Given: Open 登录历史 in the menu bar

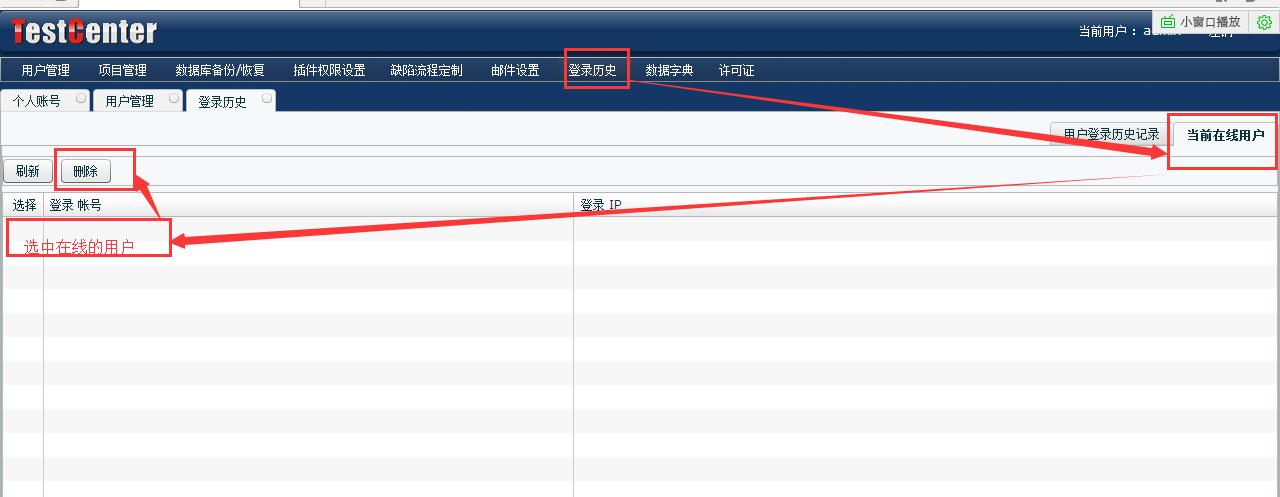Looking at the screenshot, I should pos(592,71).
